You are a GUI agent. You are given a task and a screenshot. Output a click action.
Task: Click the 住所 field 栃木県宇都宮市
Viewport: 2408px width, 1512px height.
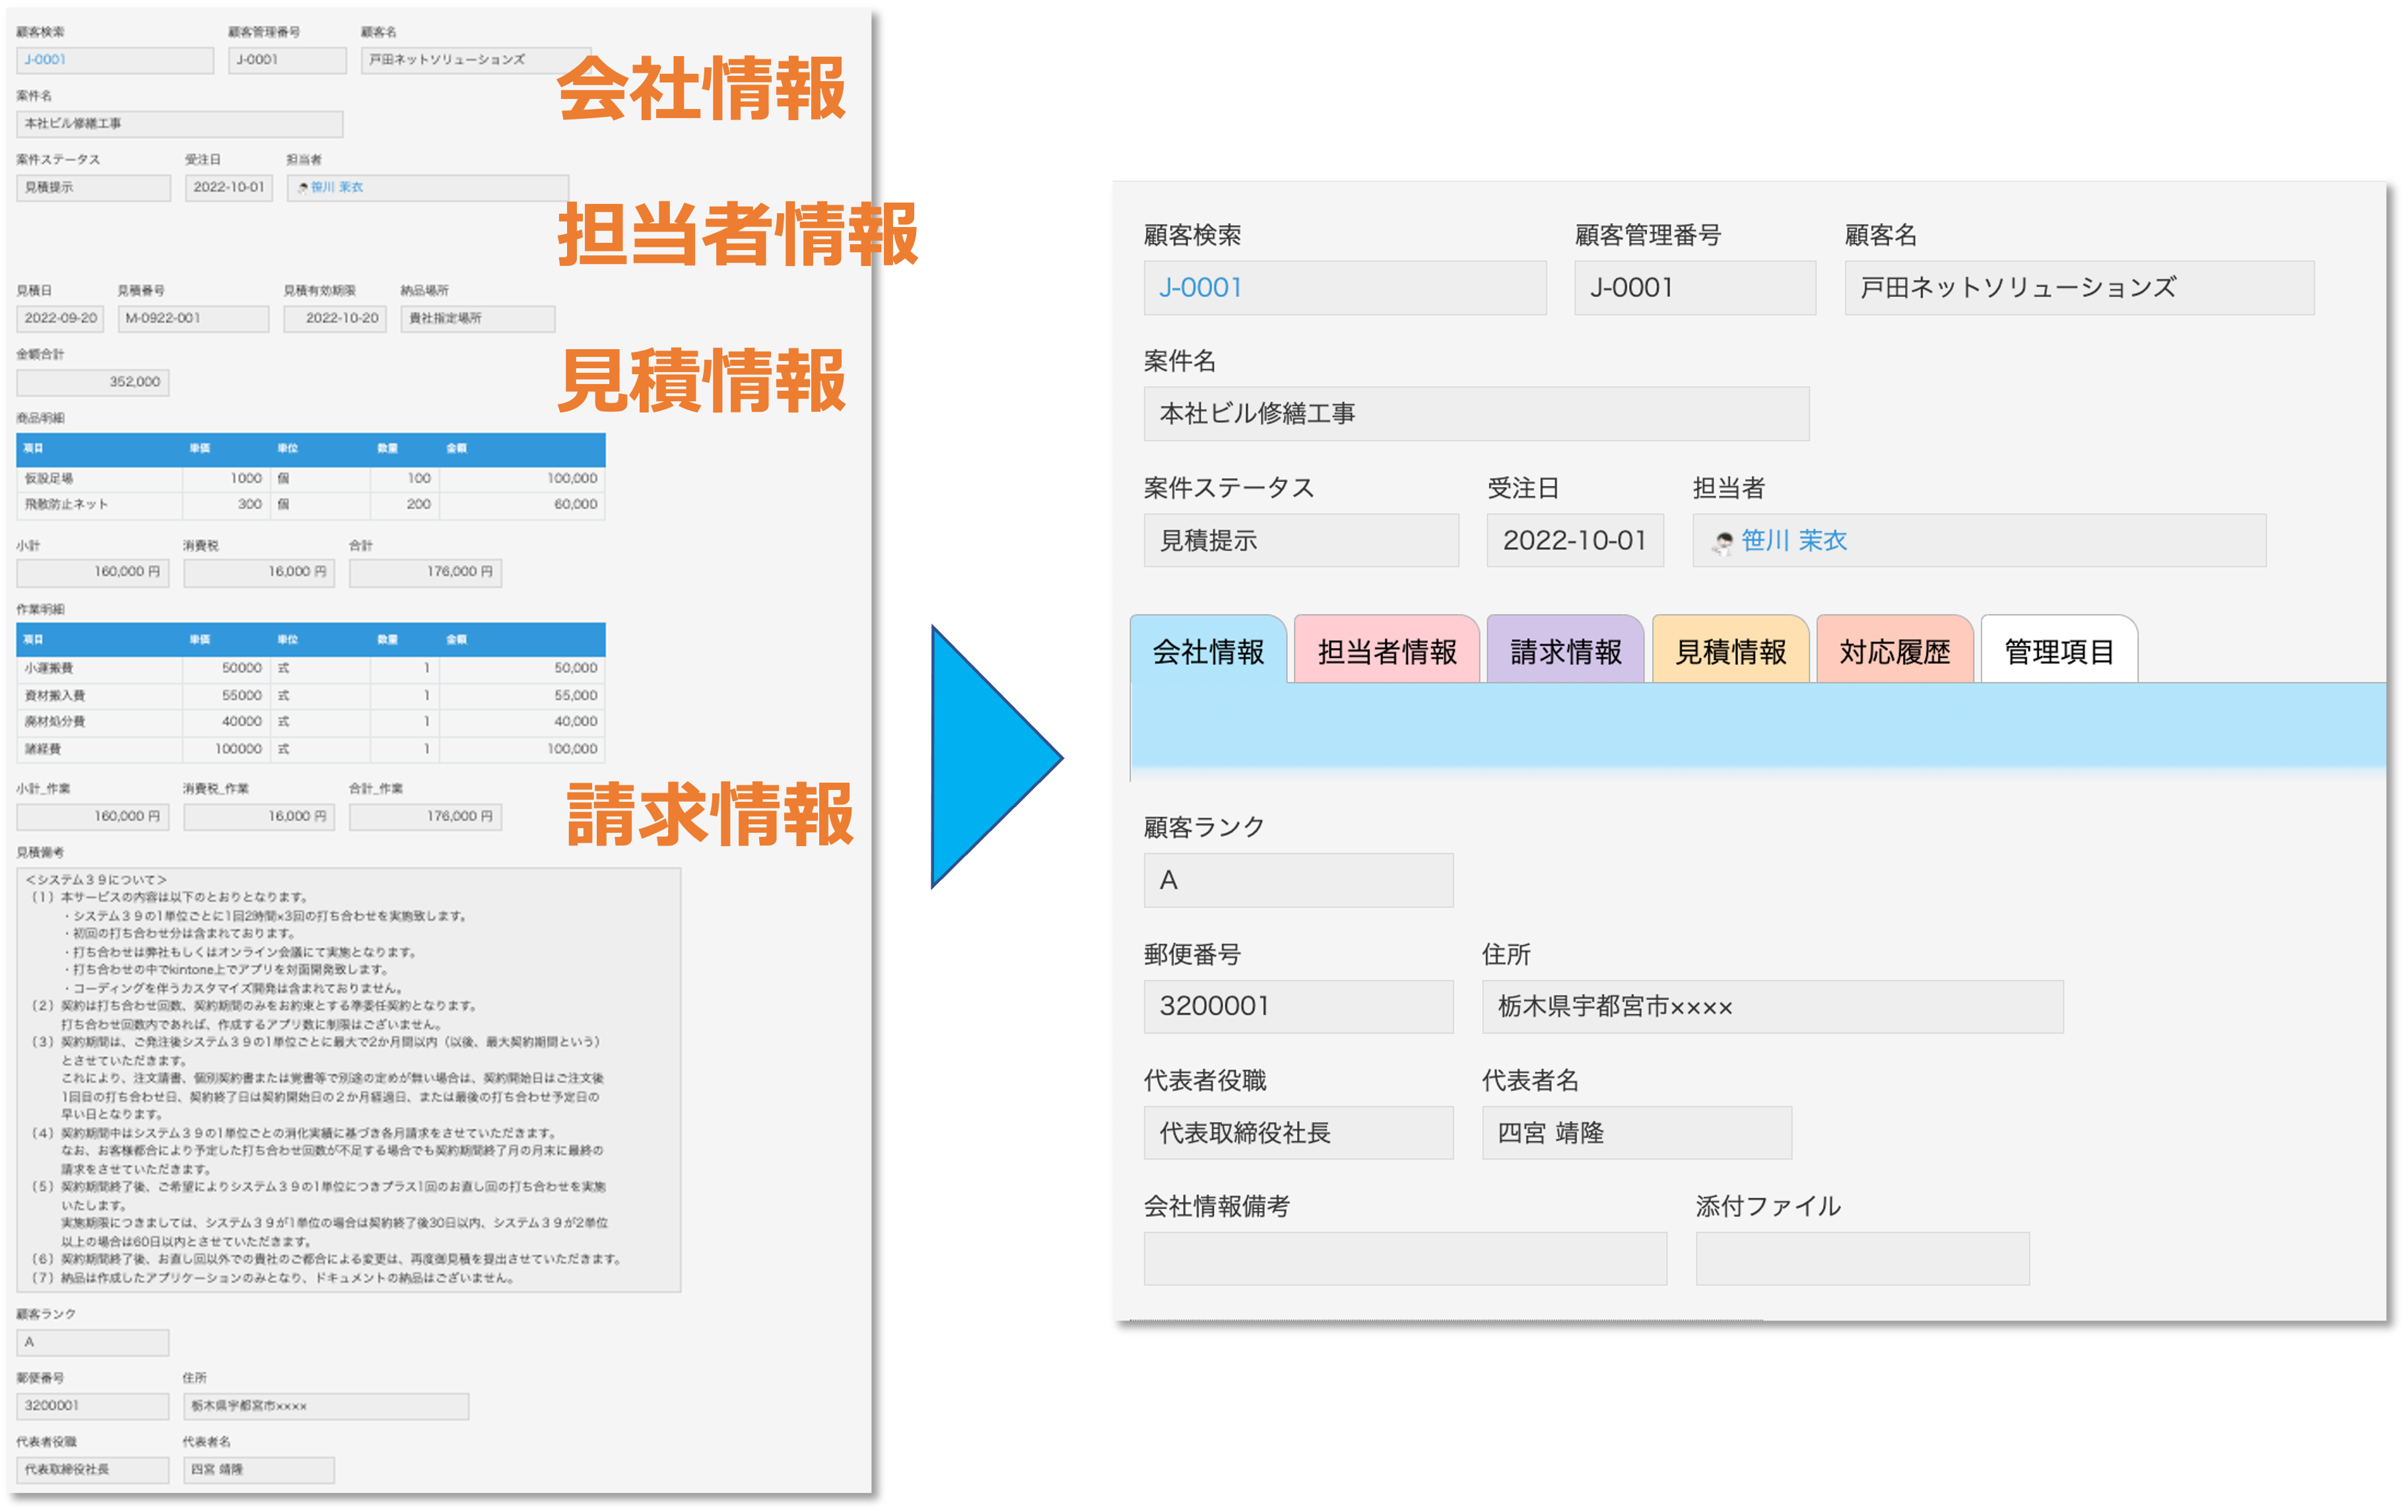pos(1772,1006)
